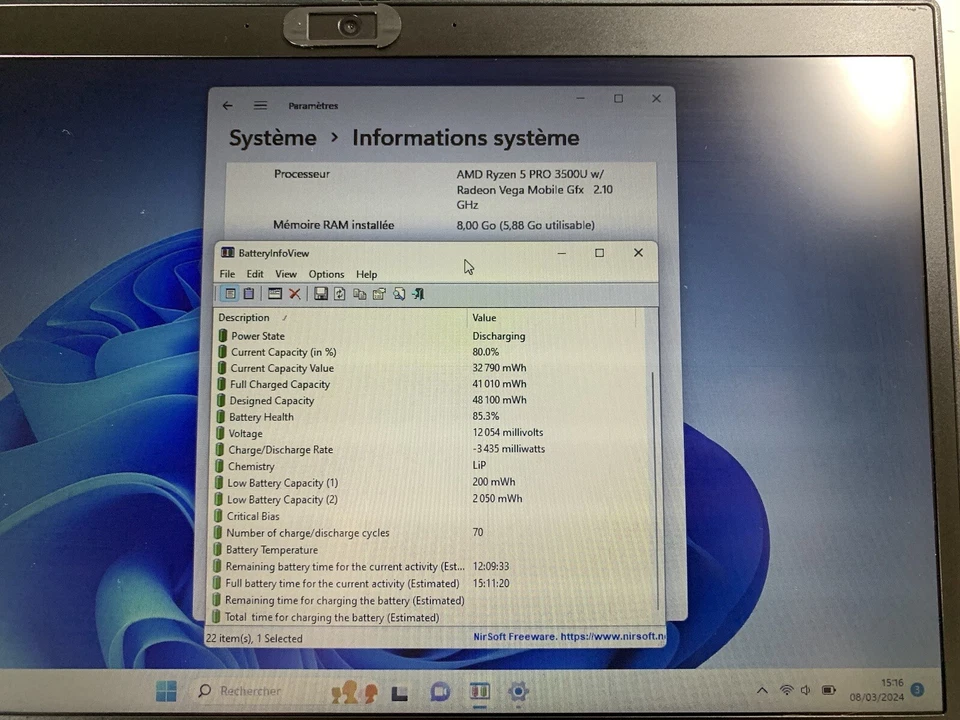The width and height of the screenshot is (960, 720).
Task: Click the Copy selected items icon
Action: [x=359, y=294]
